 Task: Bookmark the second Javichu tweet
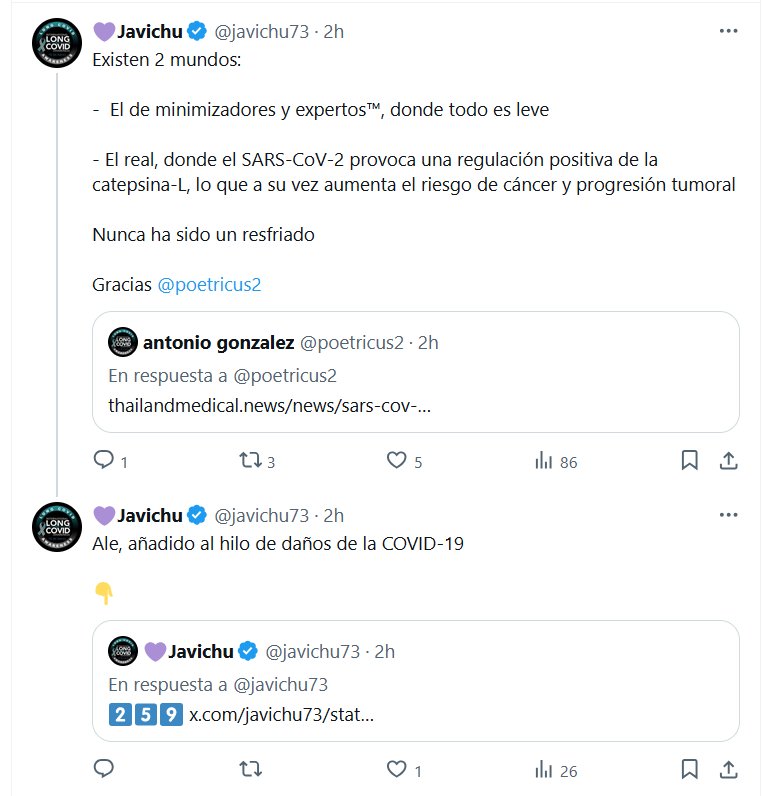(x=689, y=769)
